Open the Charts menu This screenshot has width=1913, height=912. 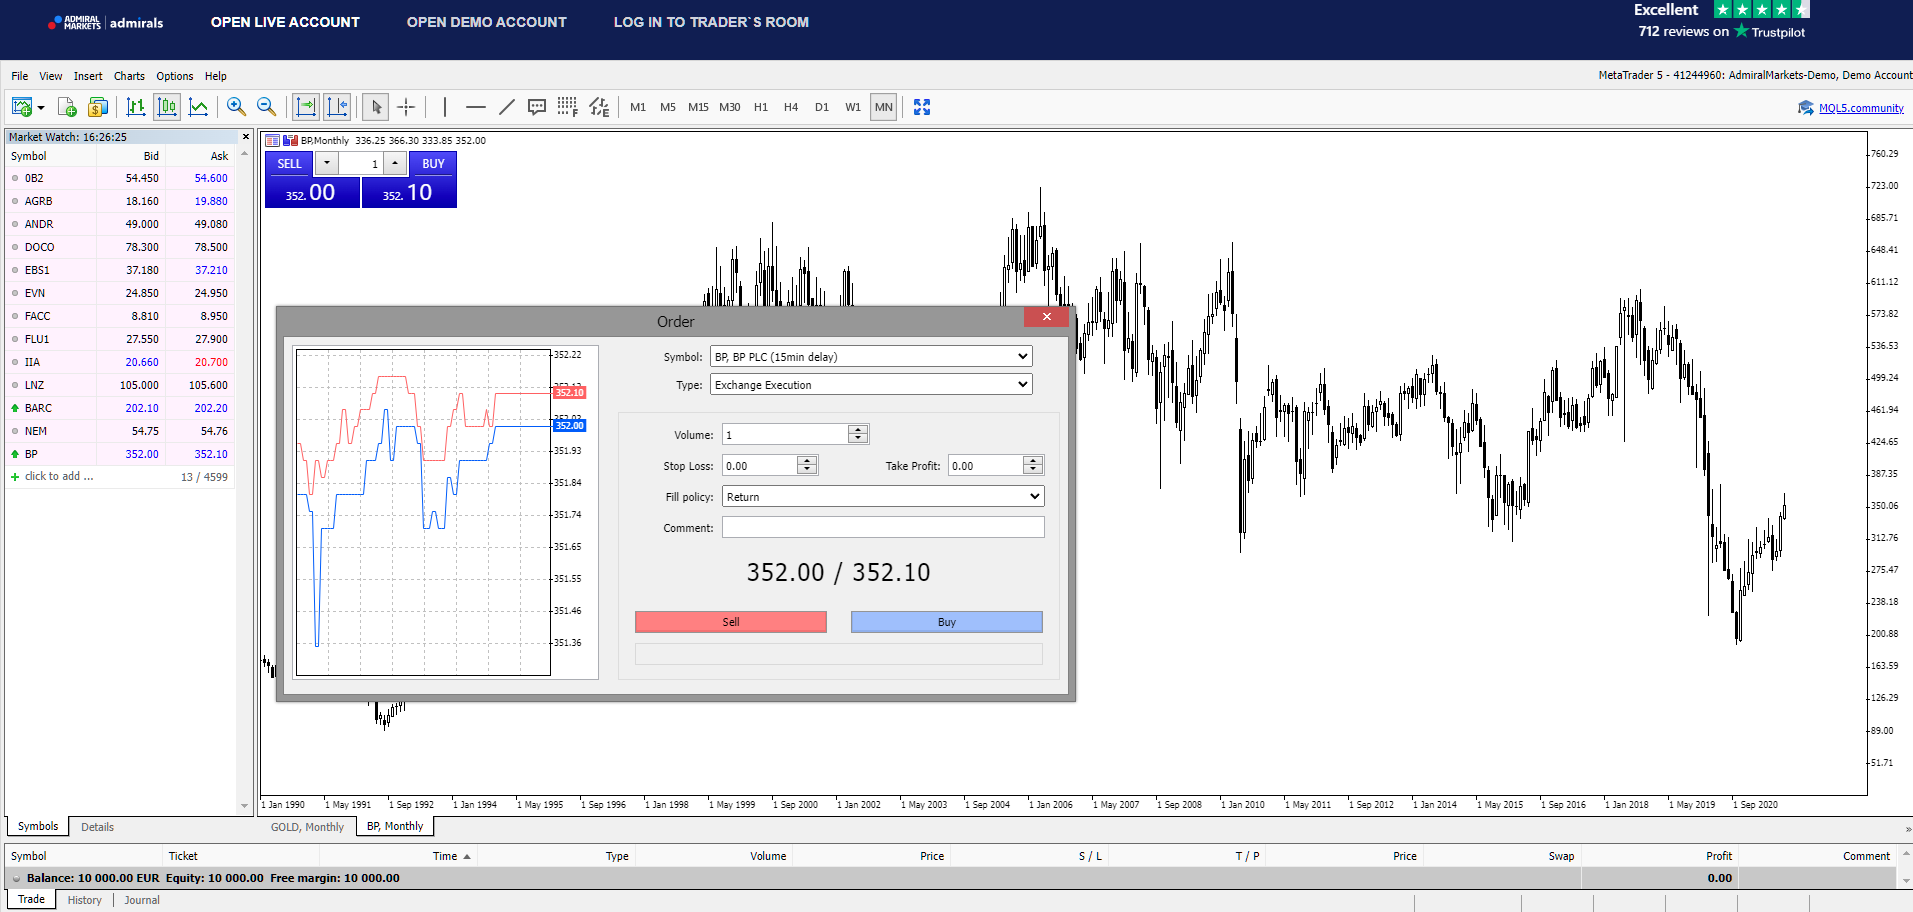[129, 76]
